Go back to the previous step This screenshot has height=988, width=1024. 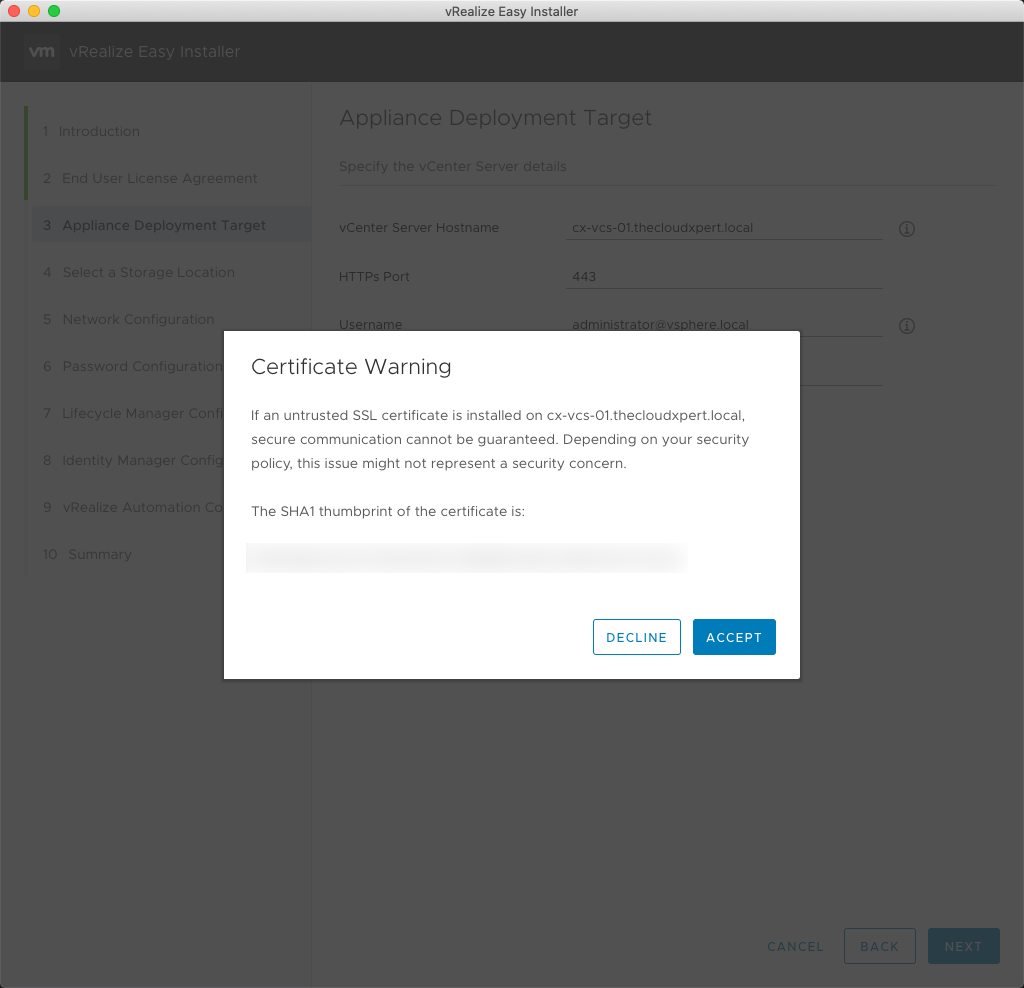click(x=880, y=946)
